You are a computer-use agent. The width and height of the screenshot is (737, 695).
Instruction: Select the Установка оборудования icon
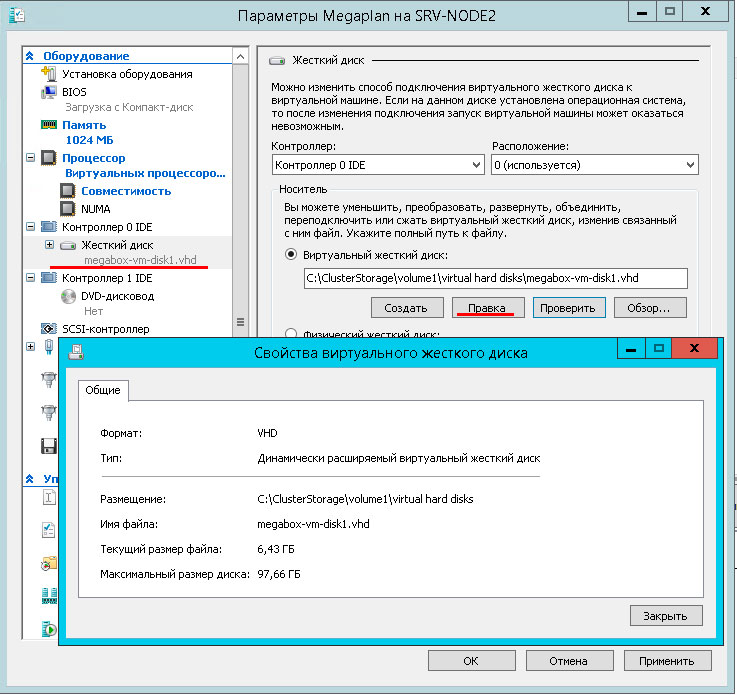(49, 74)
